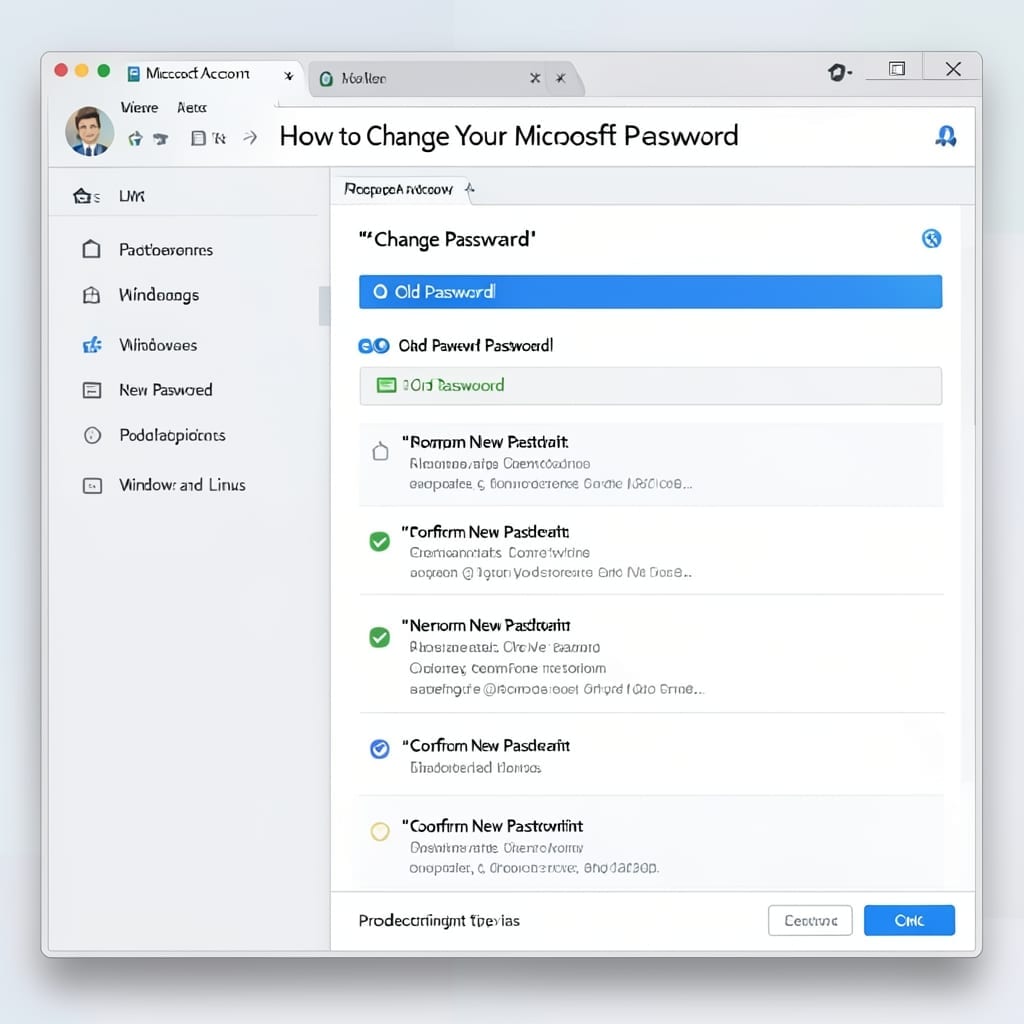The height and width of the screenshot is (1024, 1024).
Task: Click the green home arrow toolbar icon
Action: click(135, 138)
